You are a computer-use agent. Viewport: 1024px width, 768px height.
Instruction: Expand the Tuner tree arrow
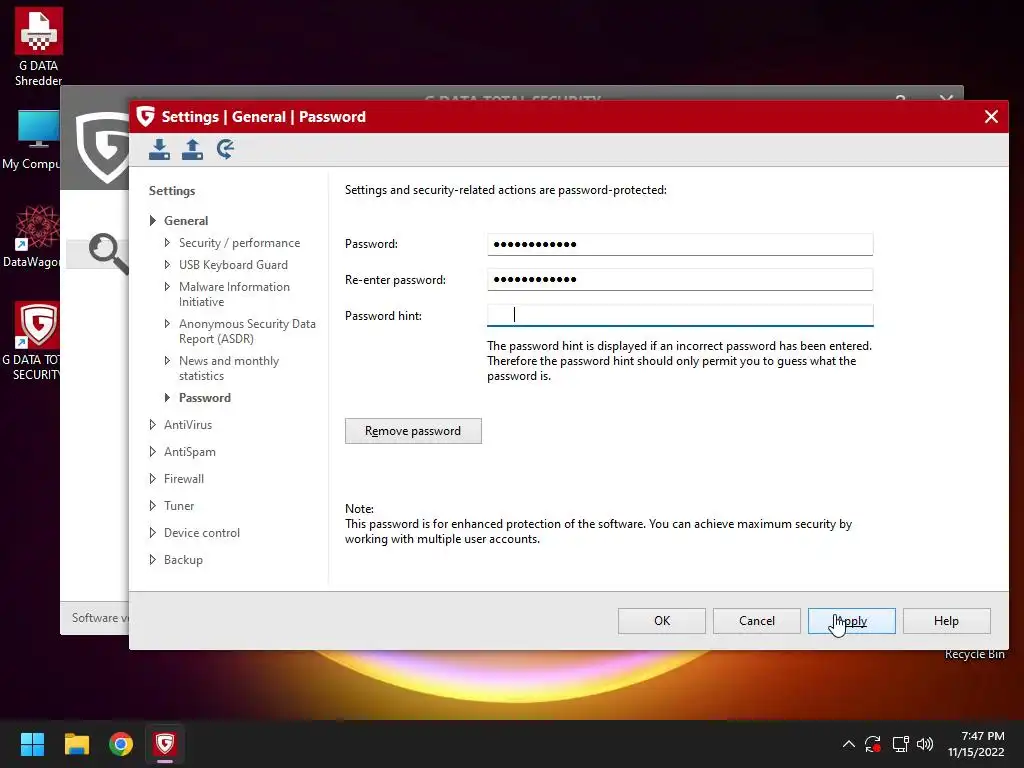tap(152, 505)
